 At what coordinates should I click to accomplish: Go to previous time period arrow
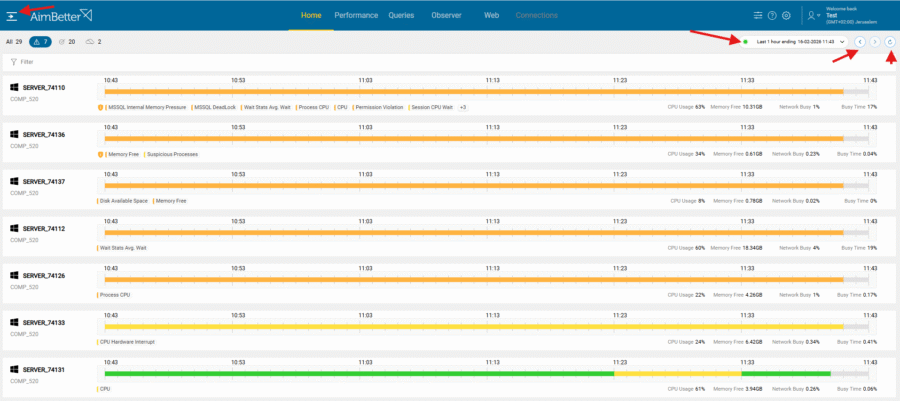(861, 42)
